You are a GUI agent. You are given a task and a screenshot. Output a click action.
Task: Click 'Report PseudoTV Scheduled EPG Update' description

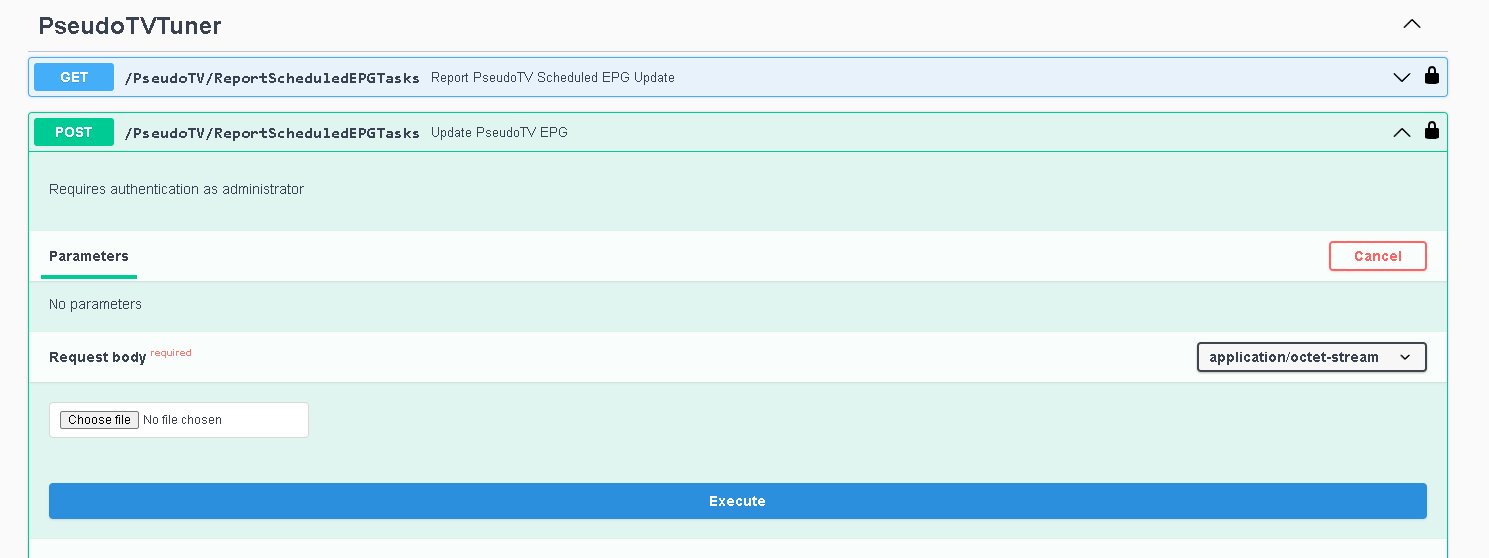click(553, 78)
